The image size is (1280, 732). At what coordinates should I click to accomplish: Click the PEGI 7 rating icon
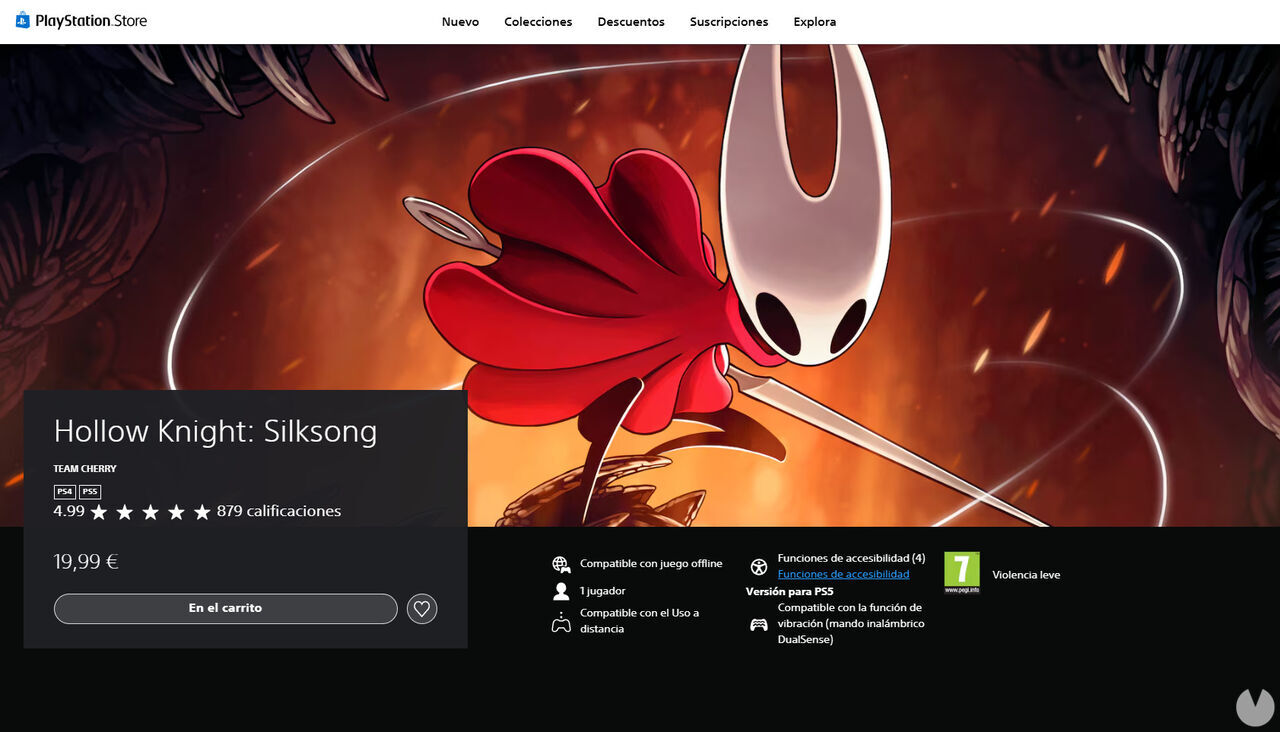pyautogui.click(x=962, y=572)
